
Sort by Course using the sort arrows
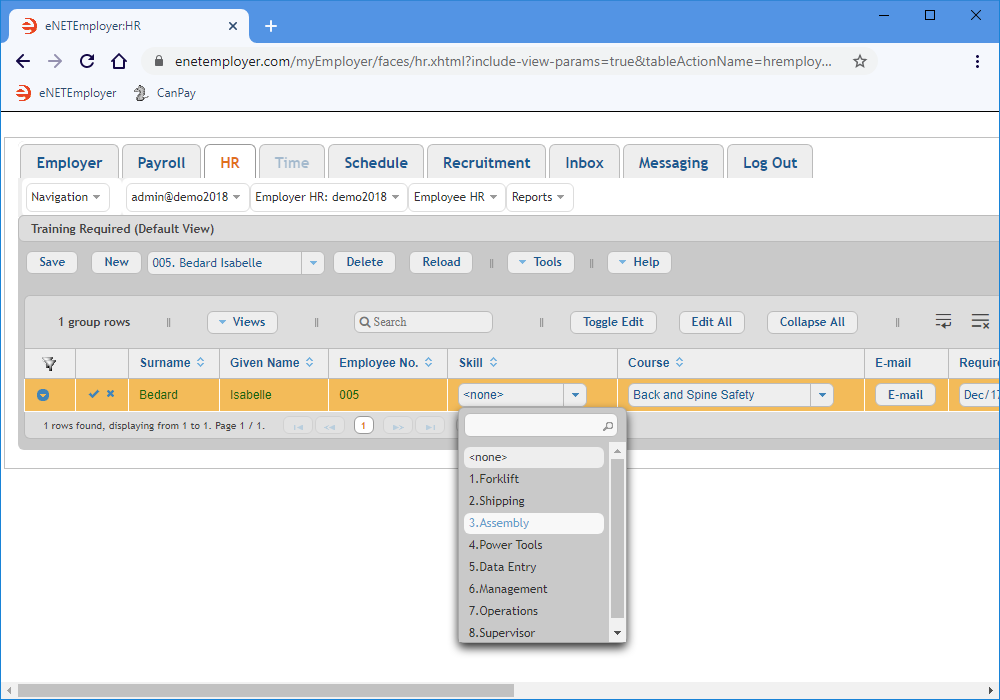[x=680, y=362]
